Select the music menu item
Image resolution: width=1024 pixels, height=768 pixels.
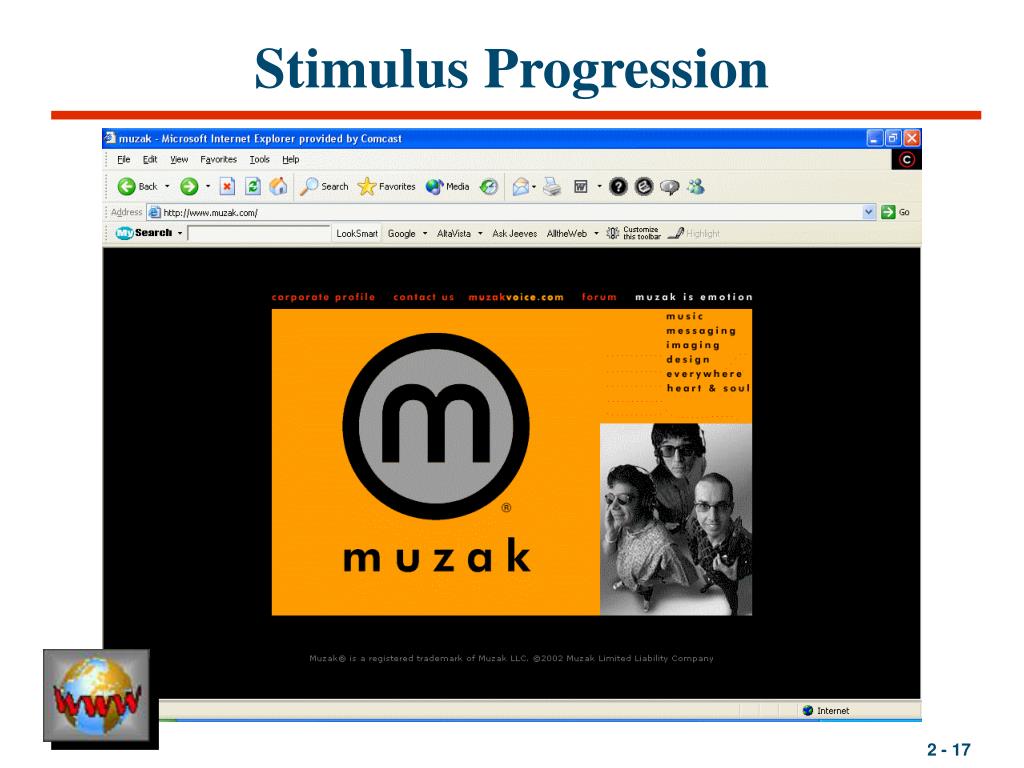(x=685, y=317)
